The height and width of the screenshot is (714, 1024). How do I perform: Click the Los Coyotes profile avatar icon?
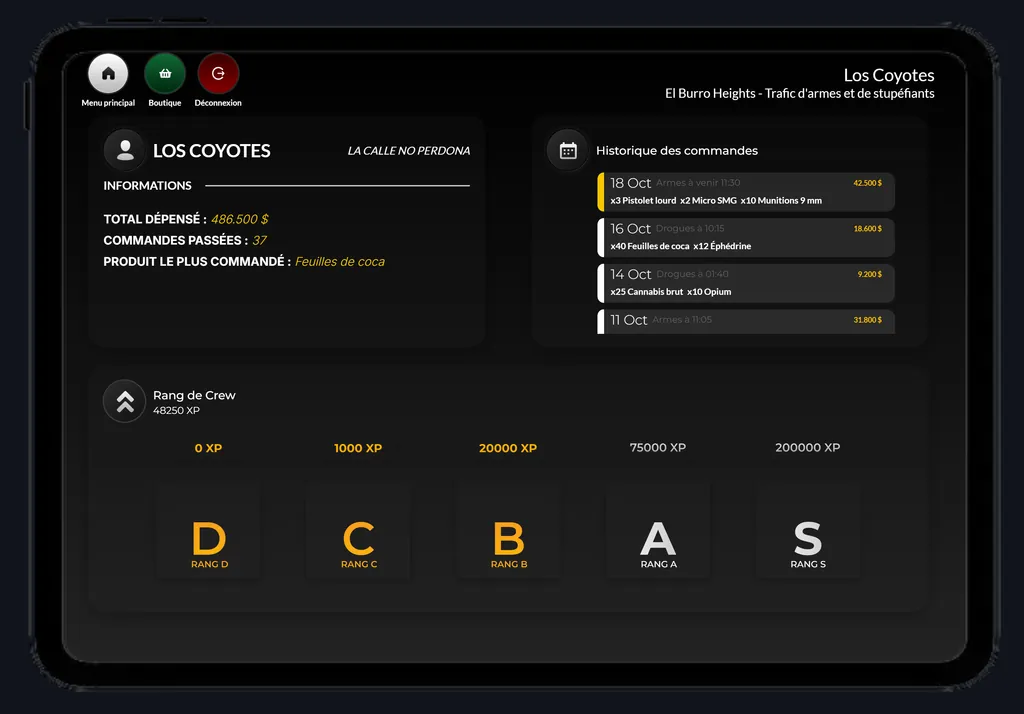pos(125,150)
